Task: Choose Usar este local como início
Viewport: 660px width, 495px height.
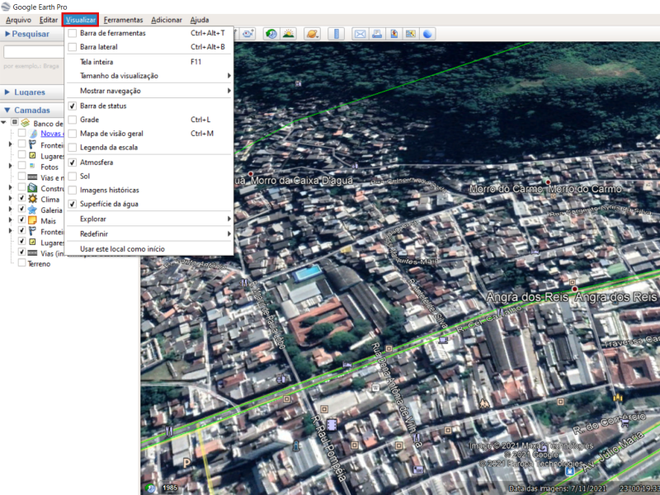Action: point(149,249)
